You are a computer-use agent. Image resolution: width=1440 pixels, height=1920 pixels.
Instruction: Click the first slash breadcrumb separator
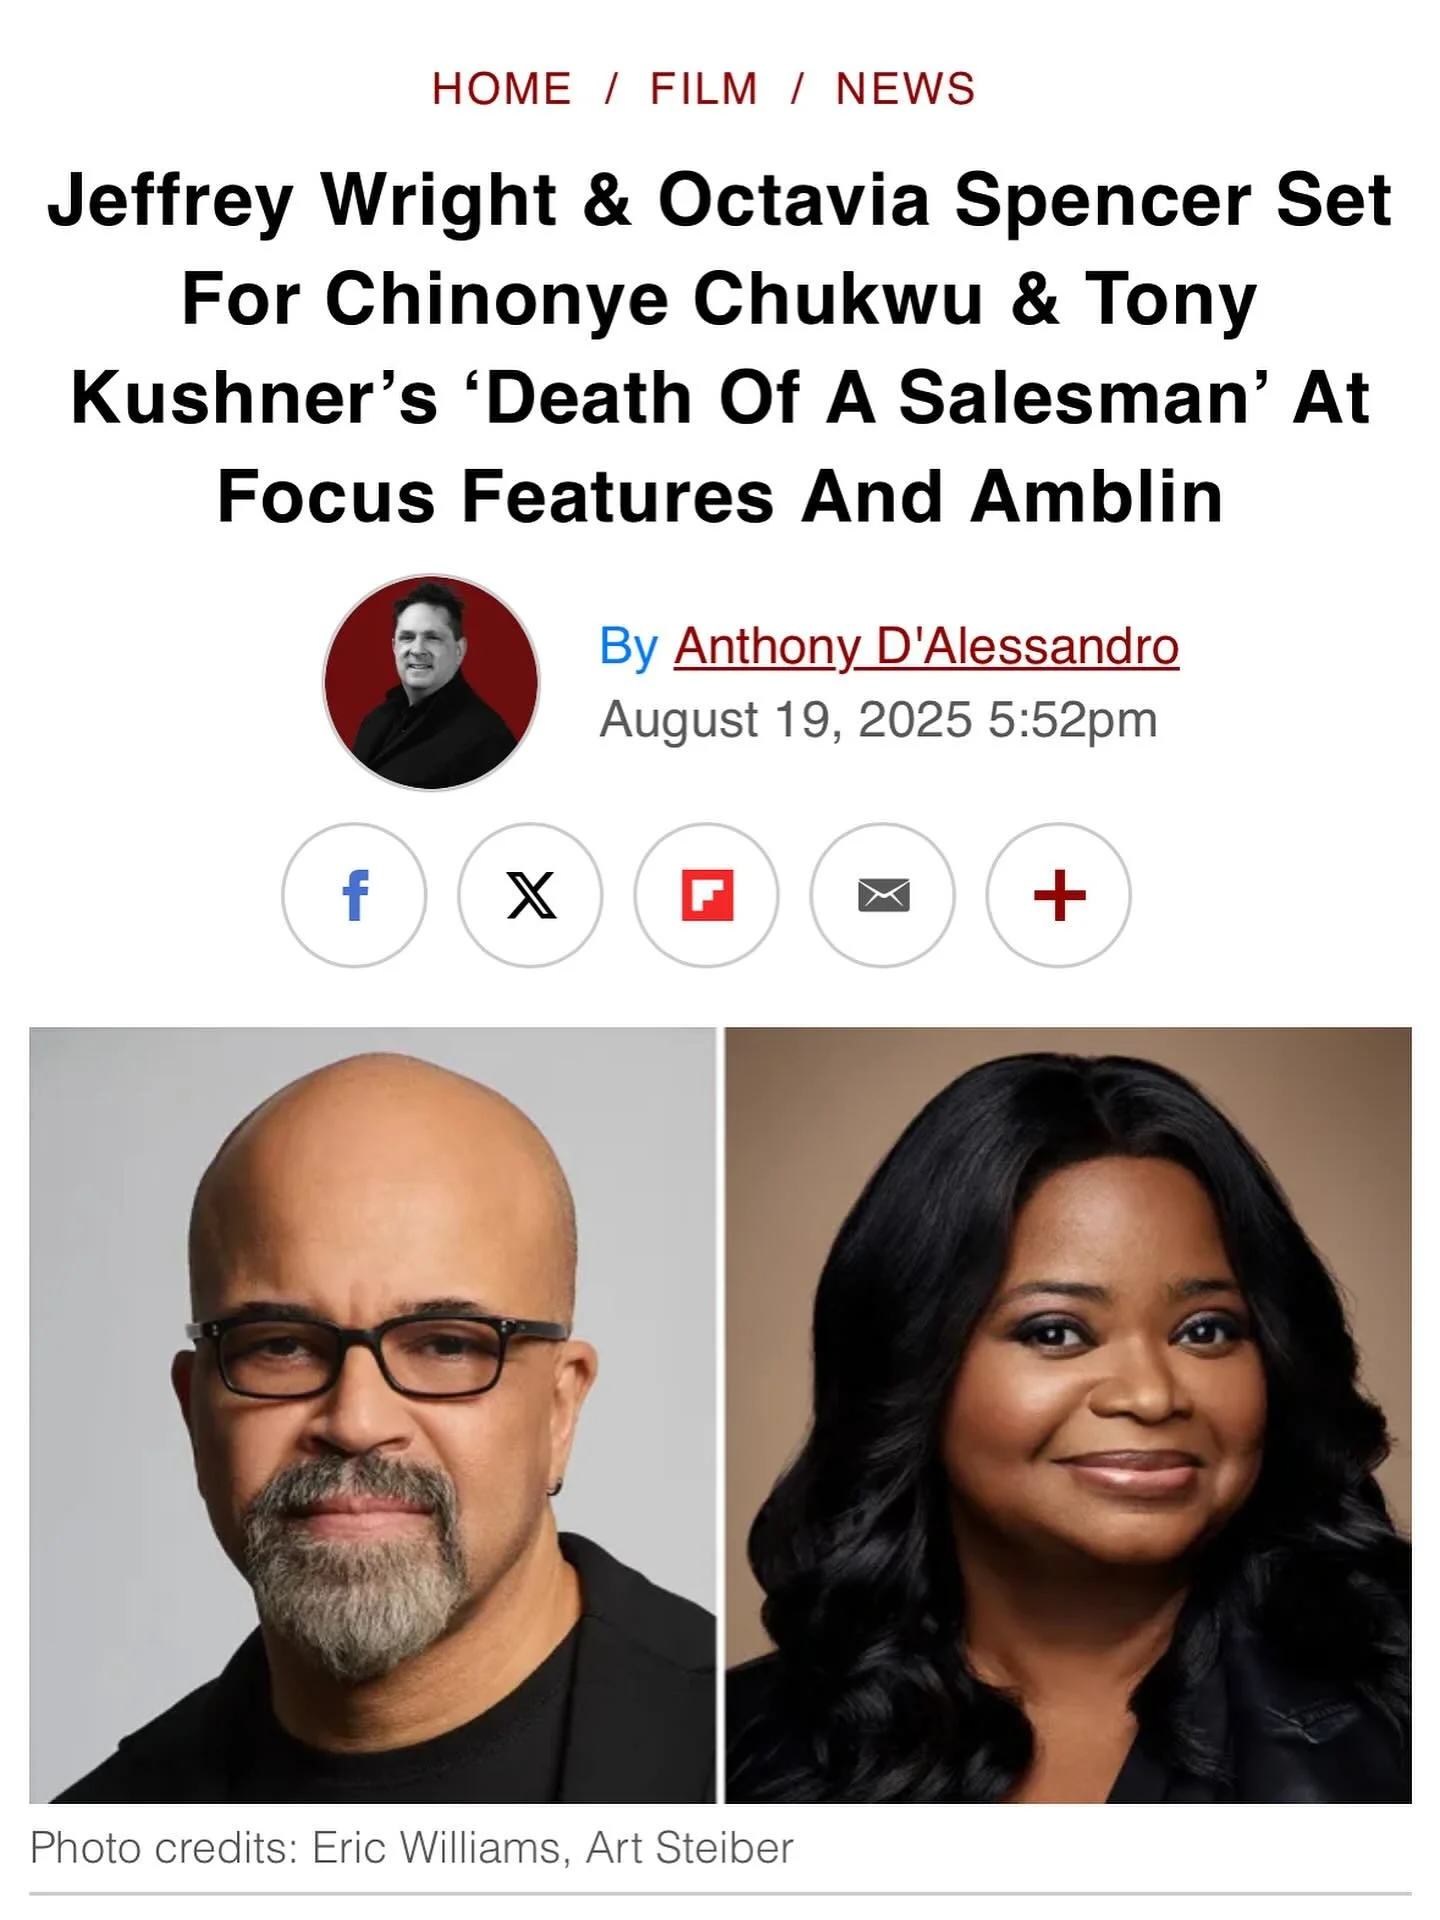611,89
